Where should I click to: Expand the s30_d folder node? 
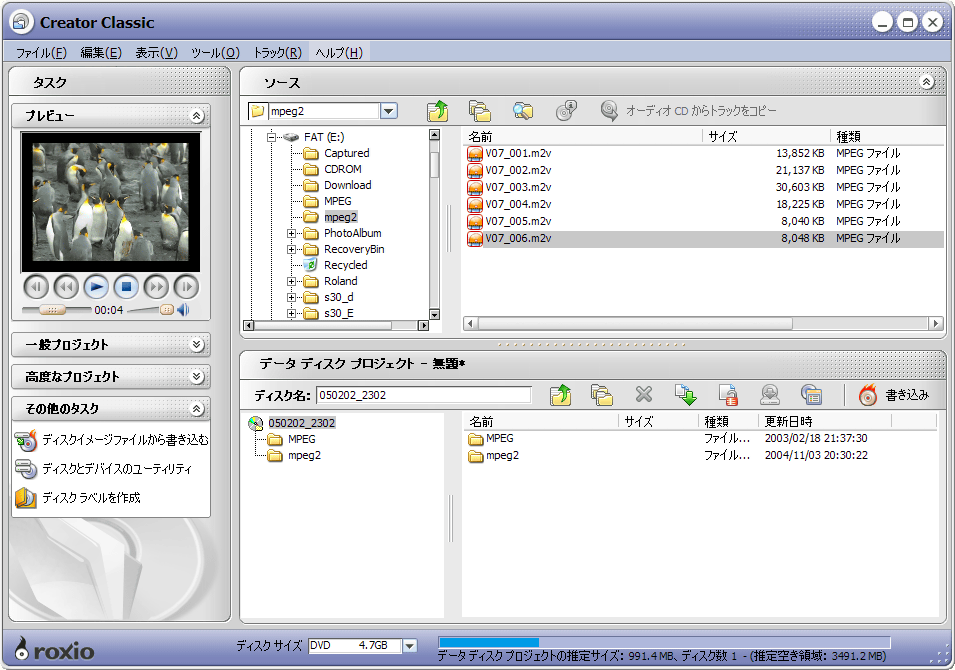291,297
